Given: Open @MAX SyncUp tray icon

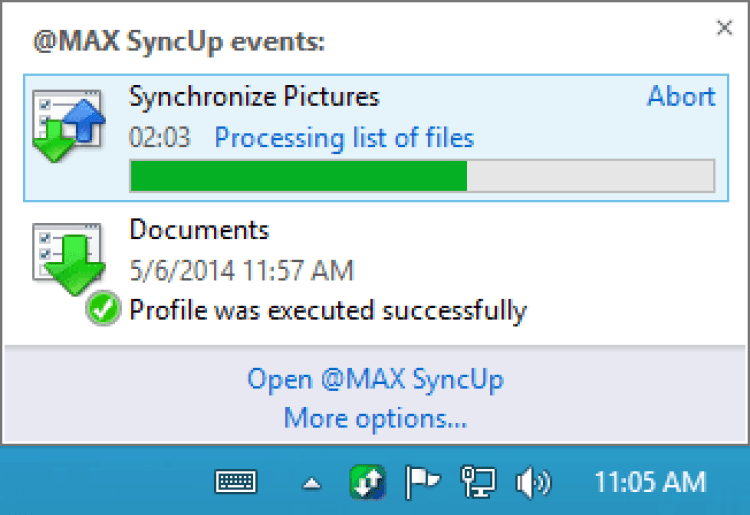Looking at the screenshot, I should (x=367, y=482).
